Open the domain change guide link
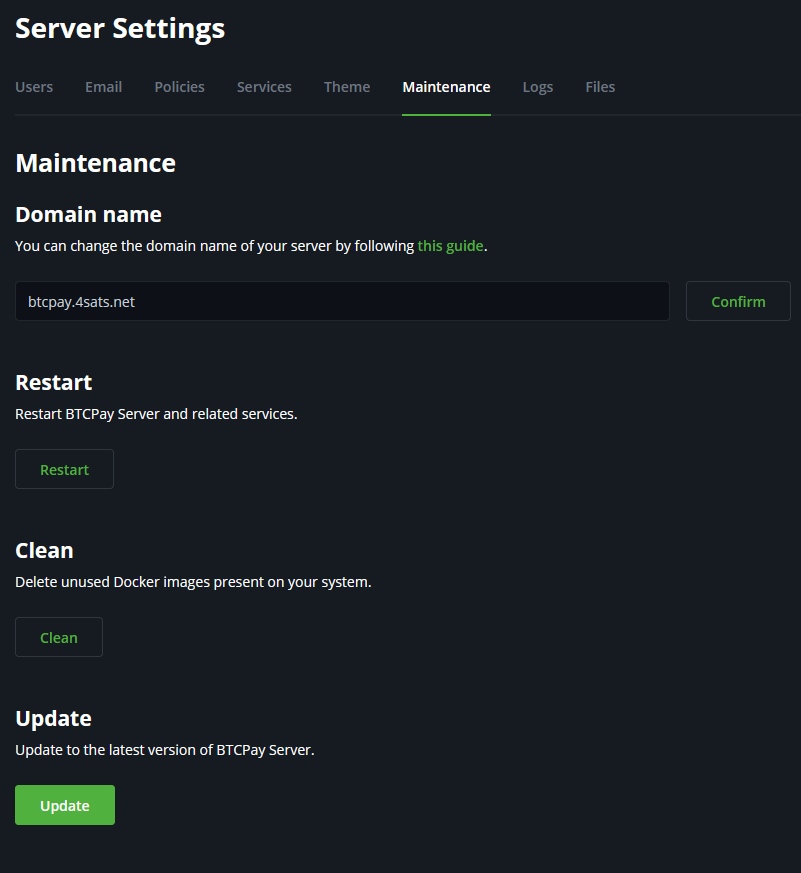801x873 pixels. (x=450, y=245)
